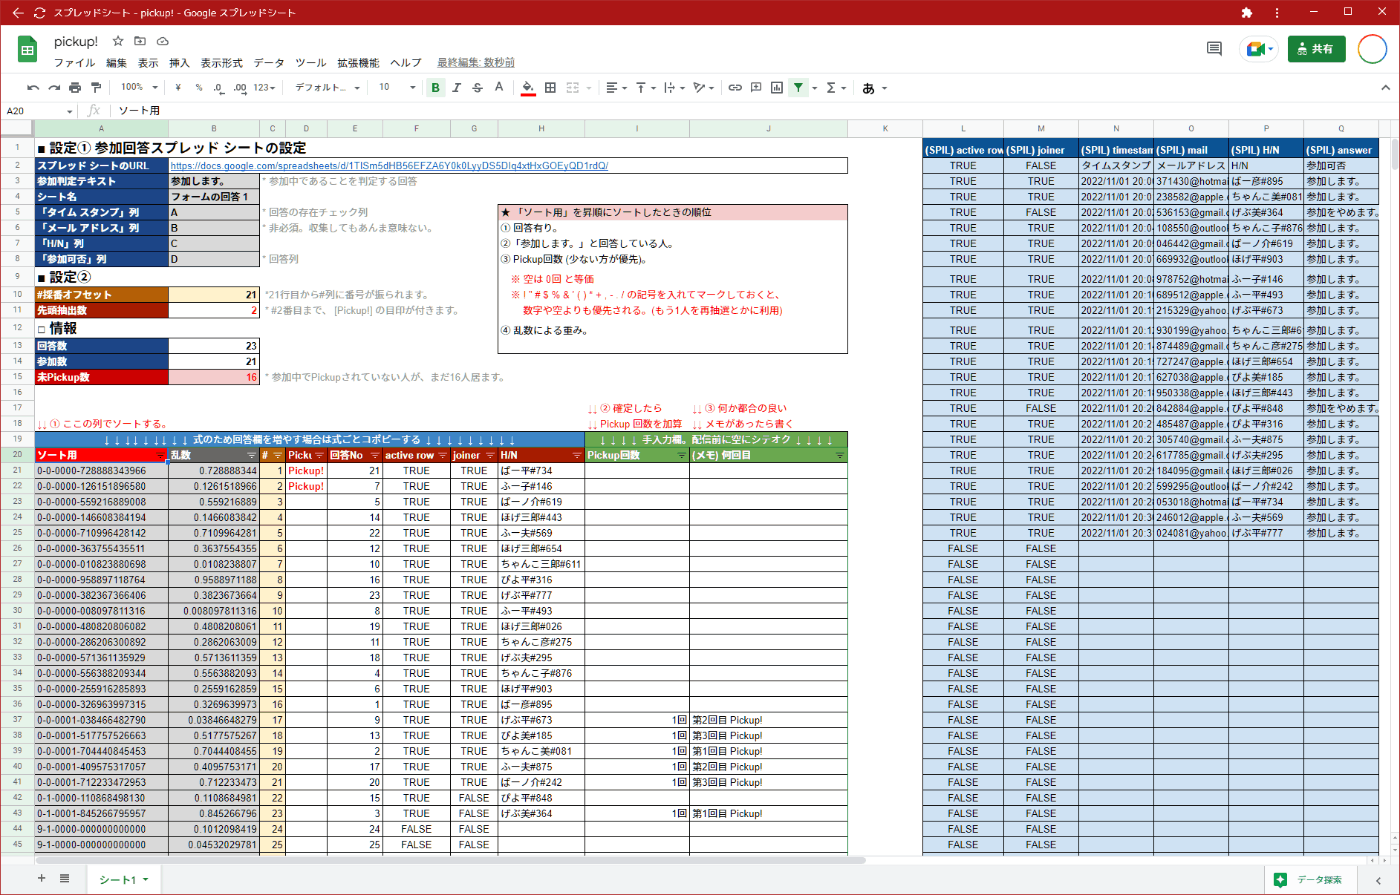This screenshot has width=1400, height=895.
Task: Open the comment history icon
Action: (x=1214, y=48)
